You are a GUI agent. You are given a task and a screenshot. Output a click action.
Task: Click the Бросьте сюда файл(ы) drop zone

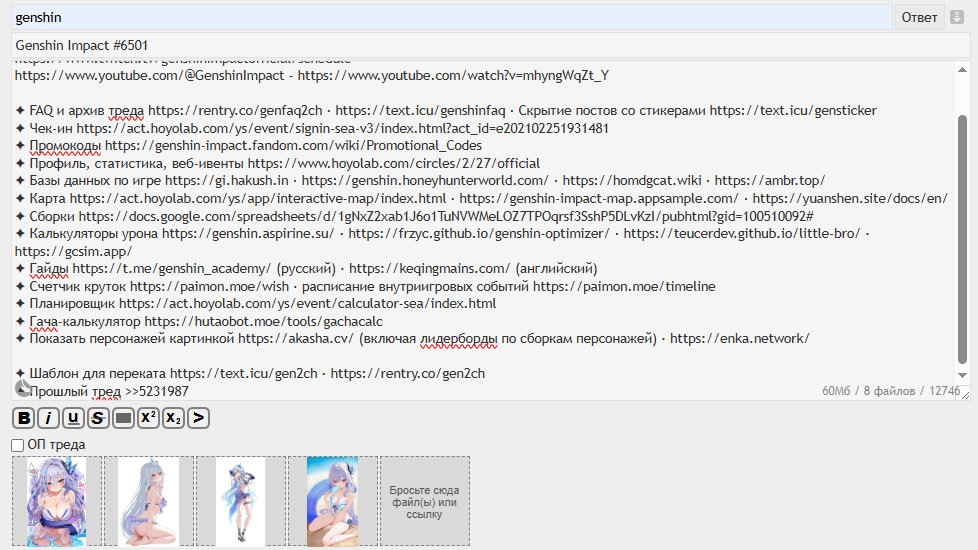click(x=425, y=501)
